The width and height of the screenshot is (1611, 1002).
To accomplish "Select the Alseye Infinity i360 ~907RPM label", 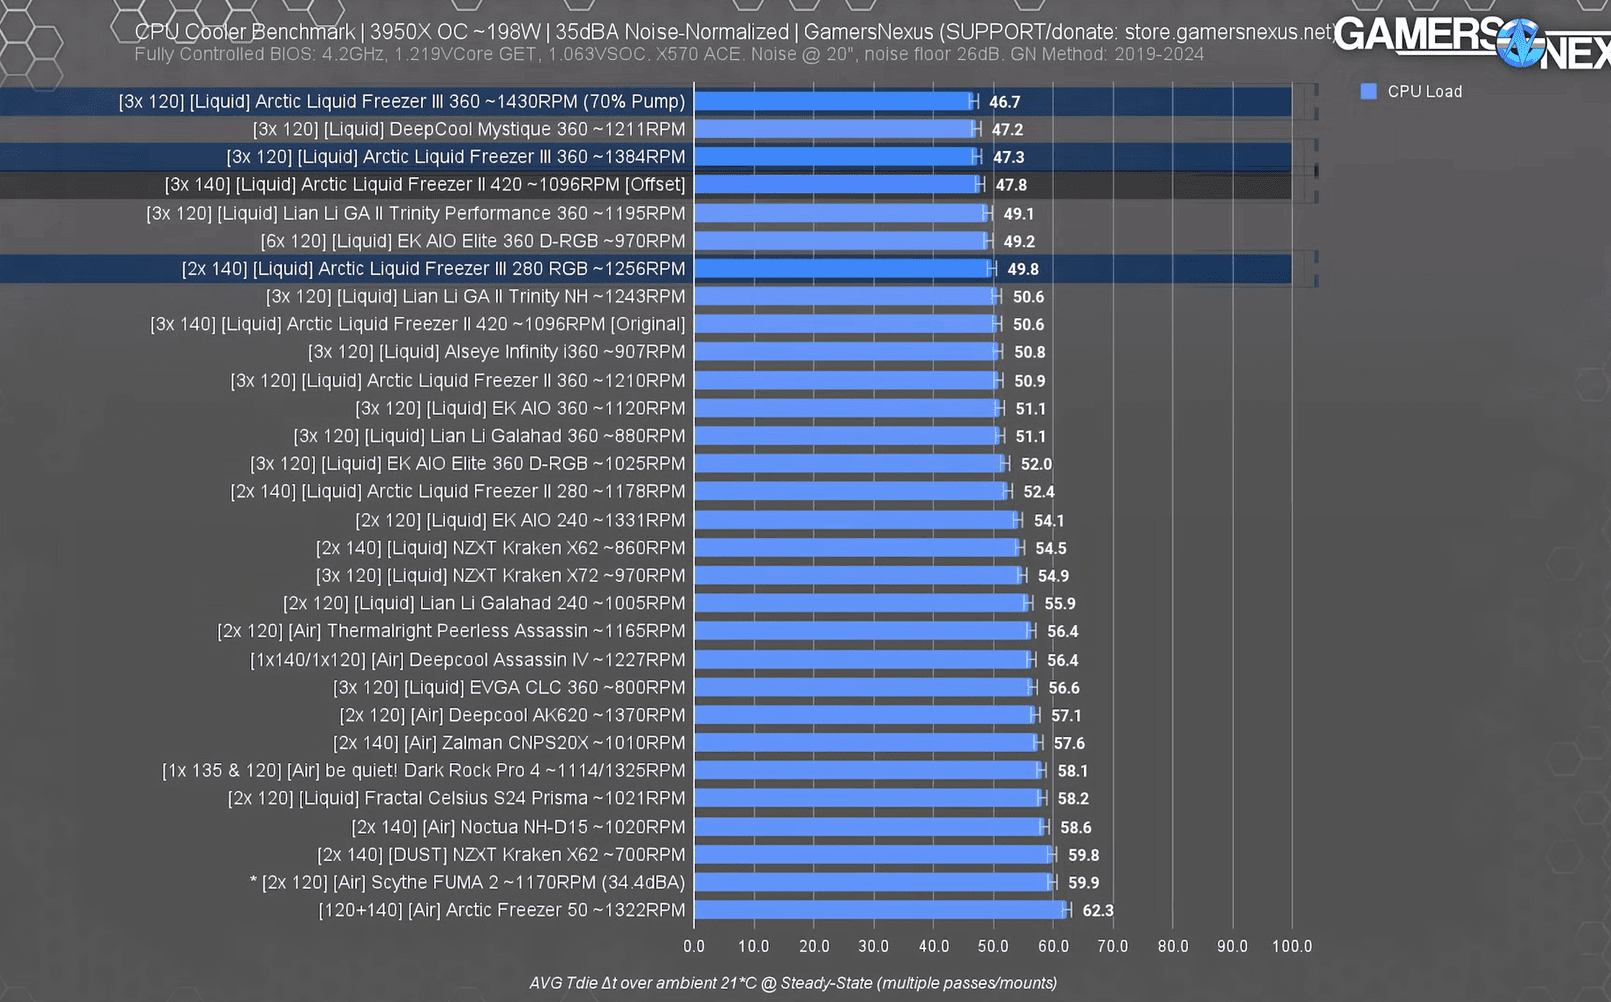I will tap(497, 352).
